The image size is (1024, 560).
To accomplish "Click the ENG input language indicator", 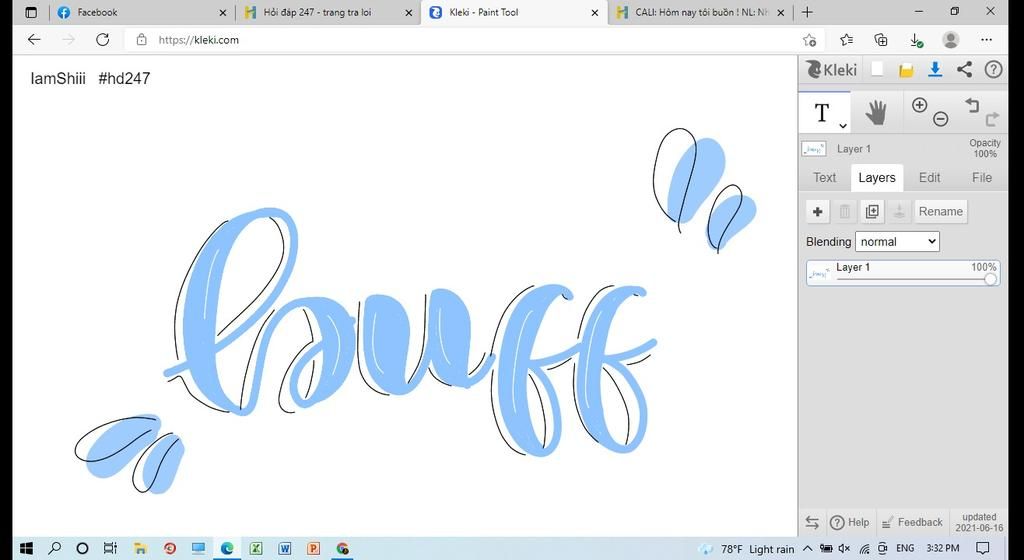I will [x=905, y=548].
